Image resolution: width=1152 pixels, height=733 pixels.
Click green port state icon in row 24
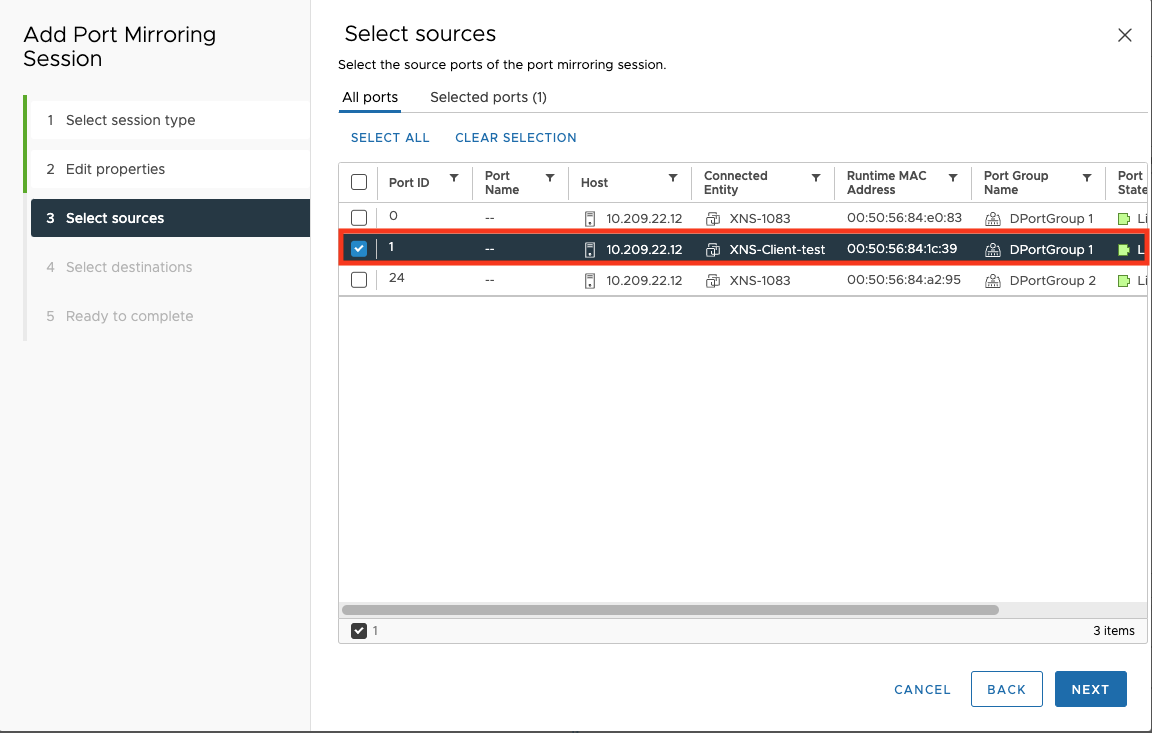(1124, 281)
